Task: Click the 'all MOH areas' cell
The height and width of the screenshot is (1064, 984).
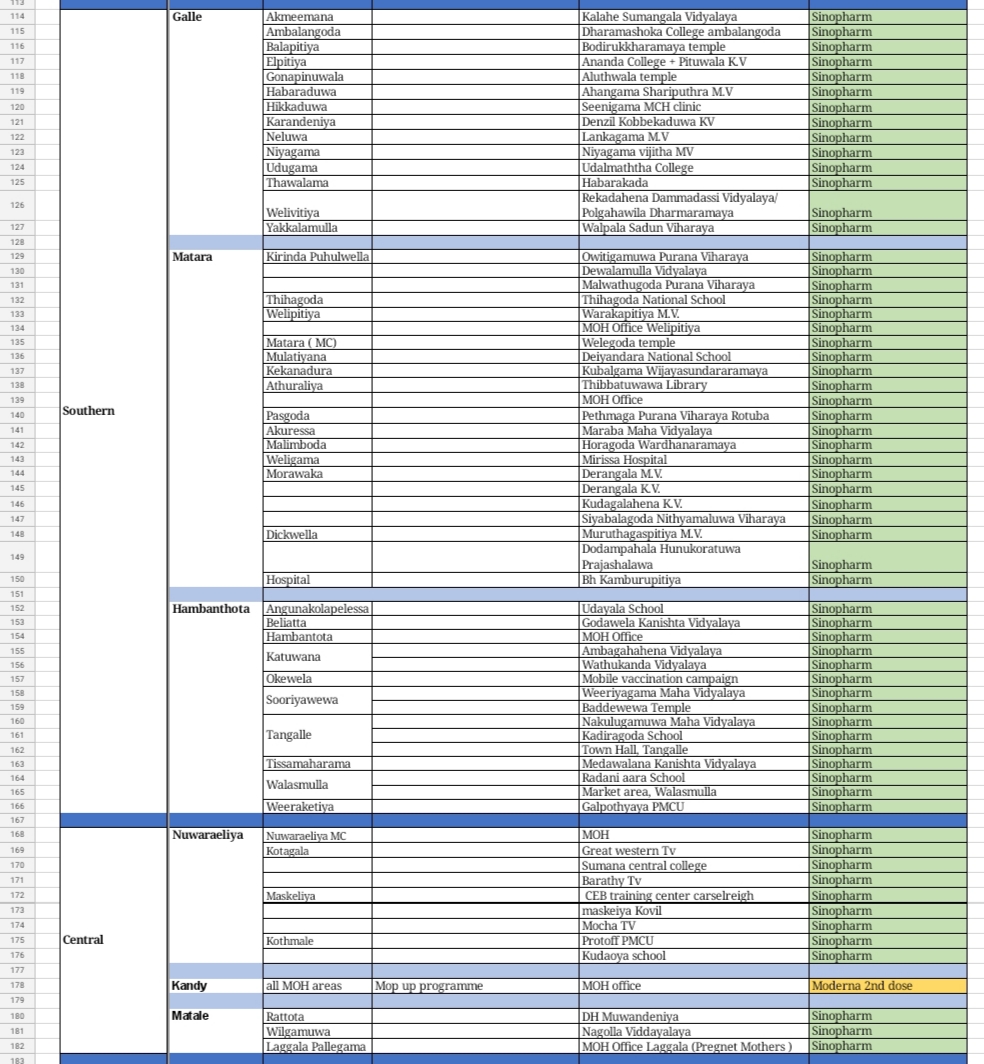Action: coord(317,985)
